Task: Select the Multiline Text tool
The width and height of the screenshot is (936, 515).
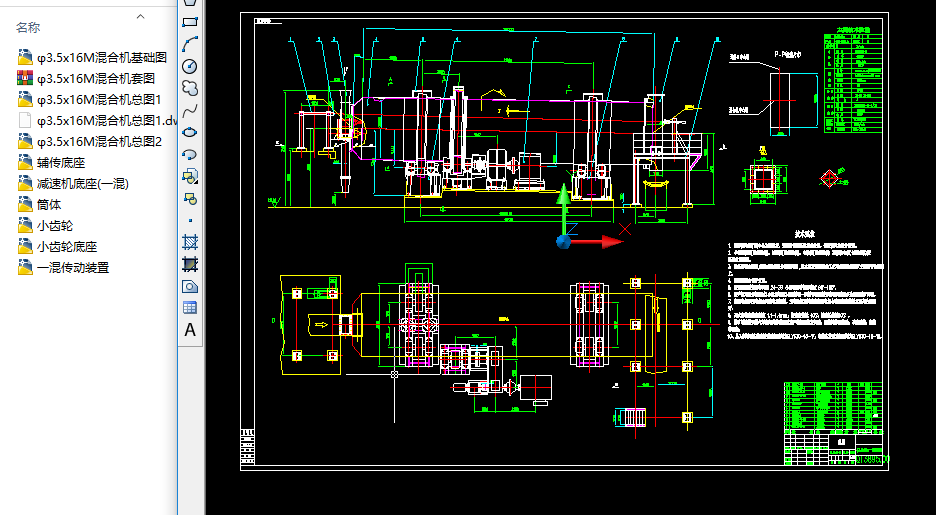Action: [190, 330]
